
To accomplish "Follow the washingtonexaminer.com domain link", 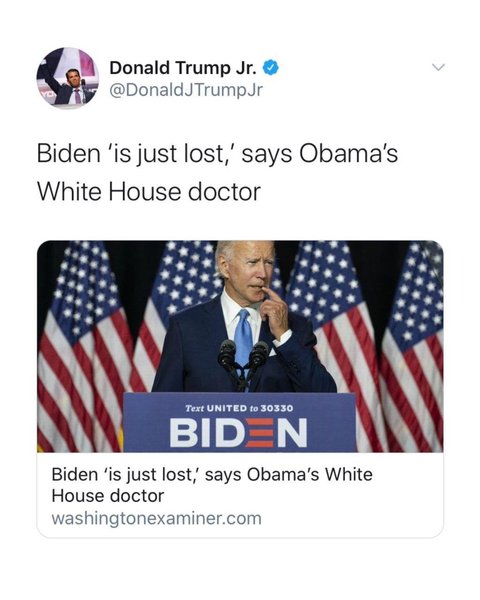I will coord(157,518).
